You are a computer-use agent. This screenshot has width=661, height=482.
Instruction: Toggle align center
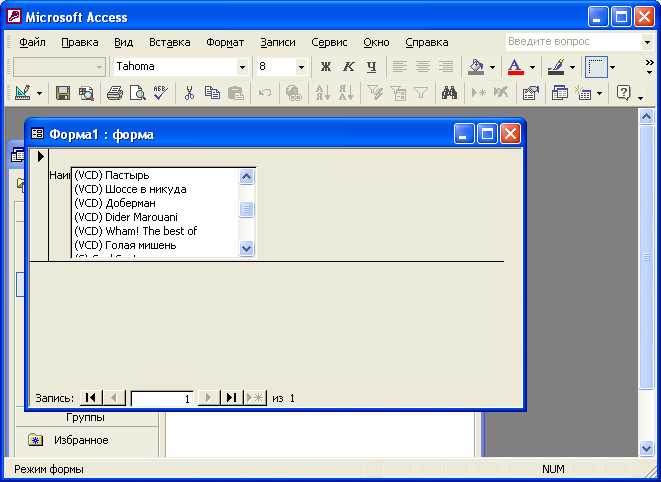(423, 67)
